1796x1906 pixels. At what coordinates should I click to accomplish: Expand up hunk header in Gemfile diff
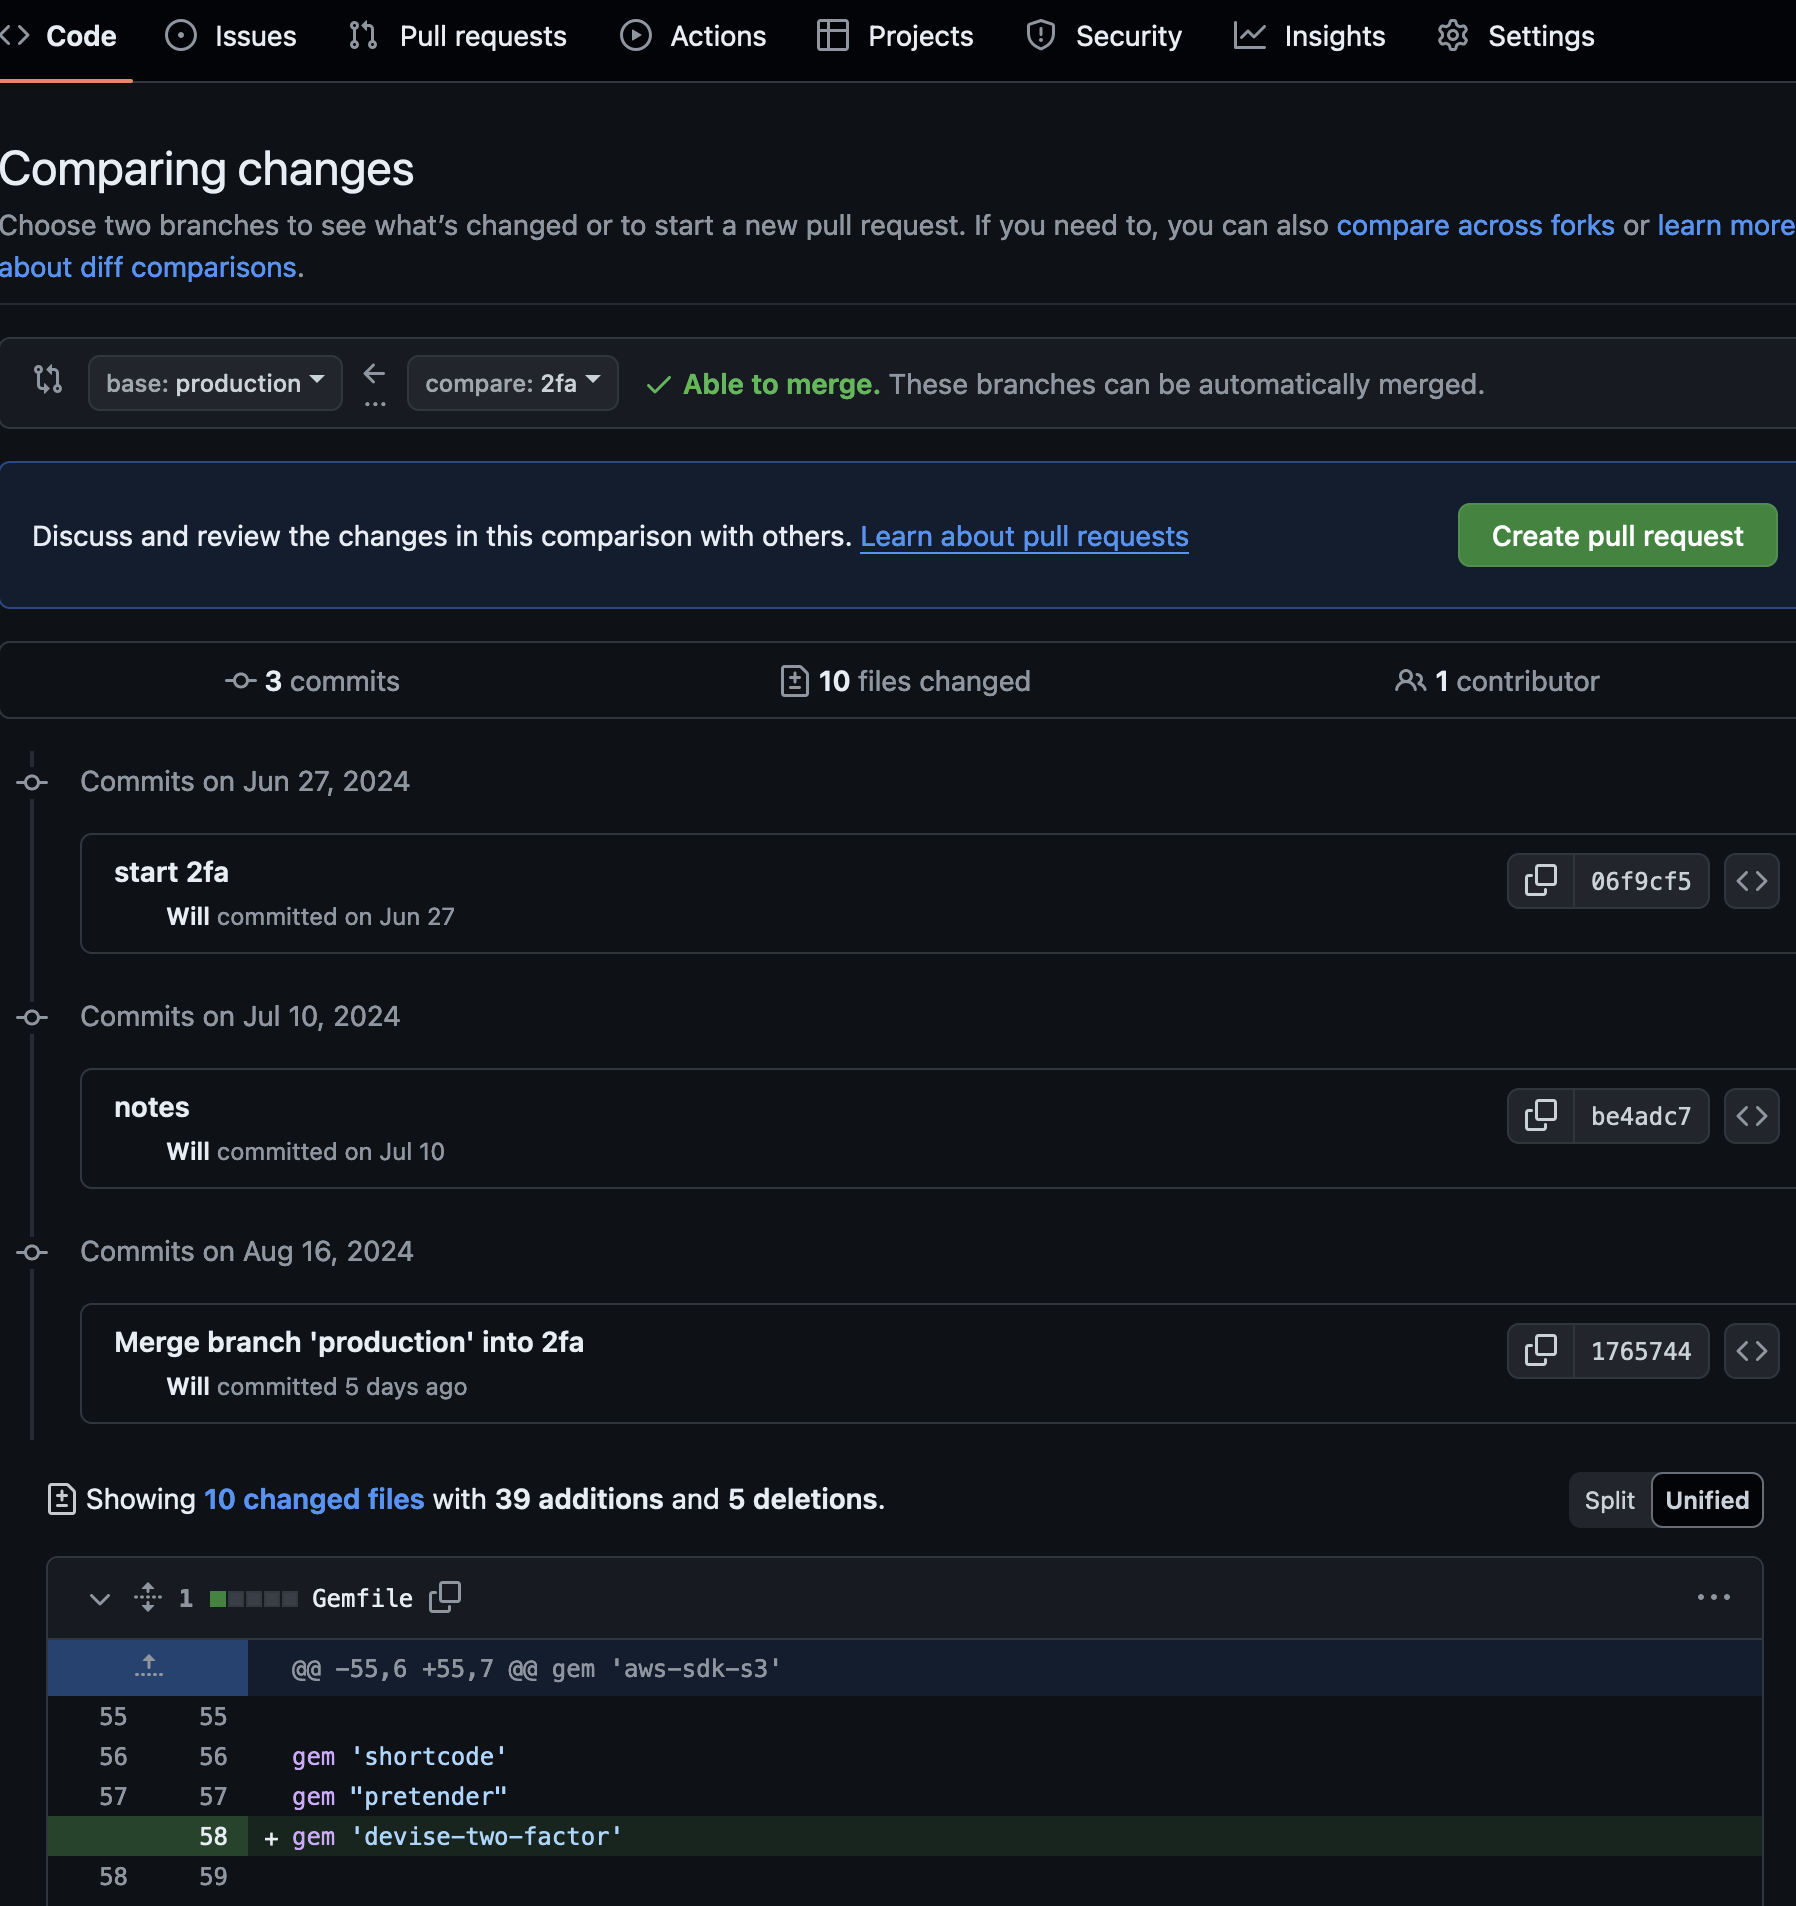click(x=148, y=1667)
